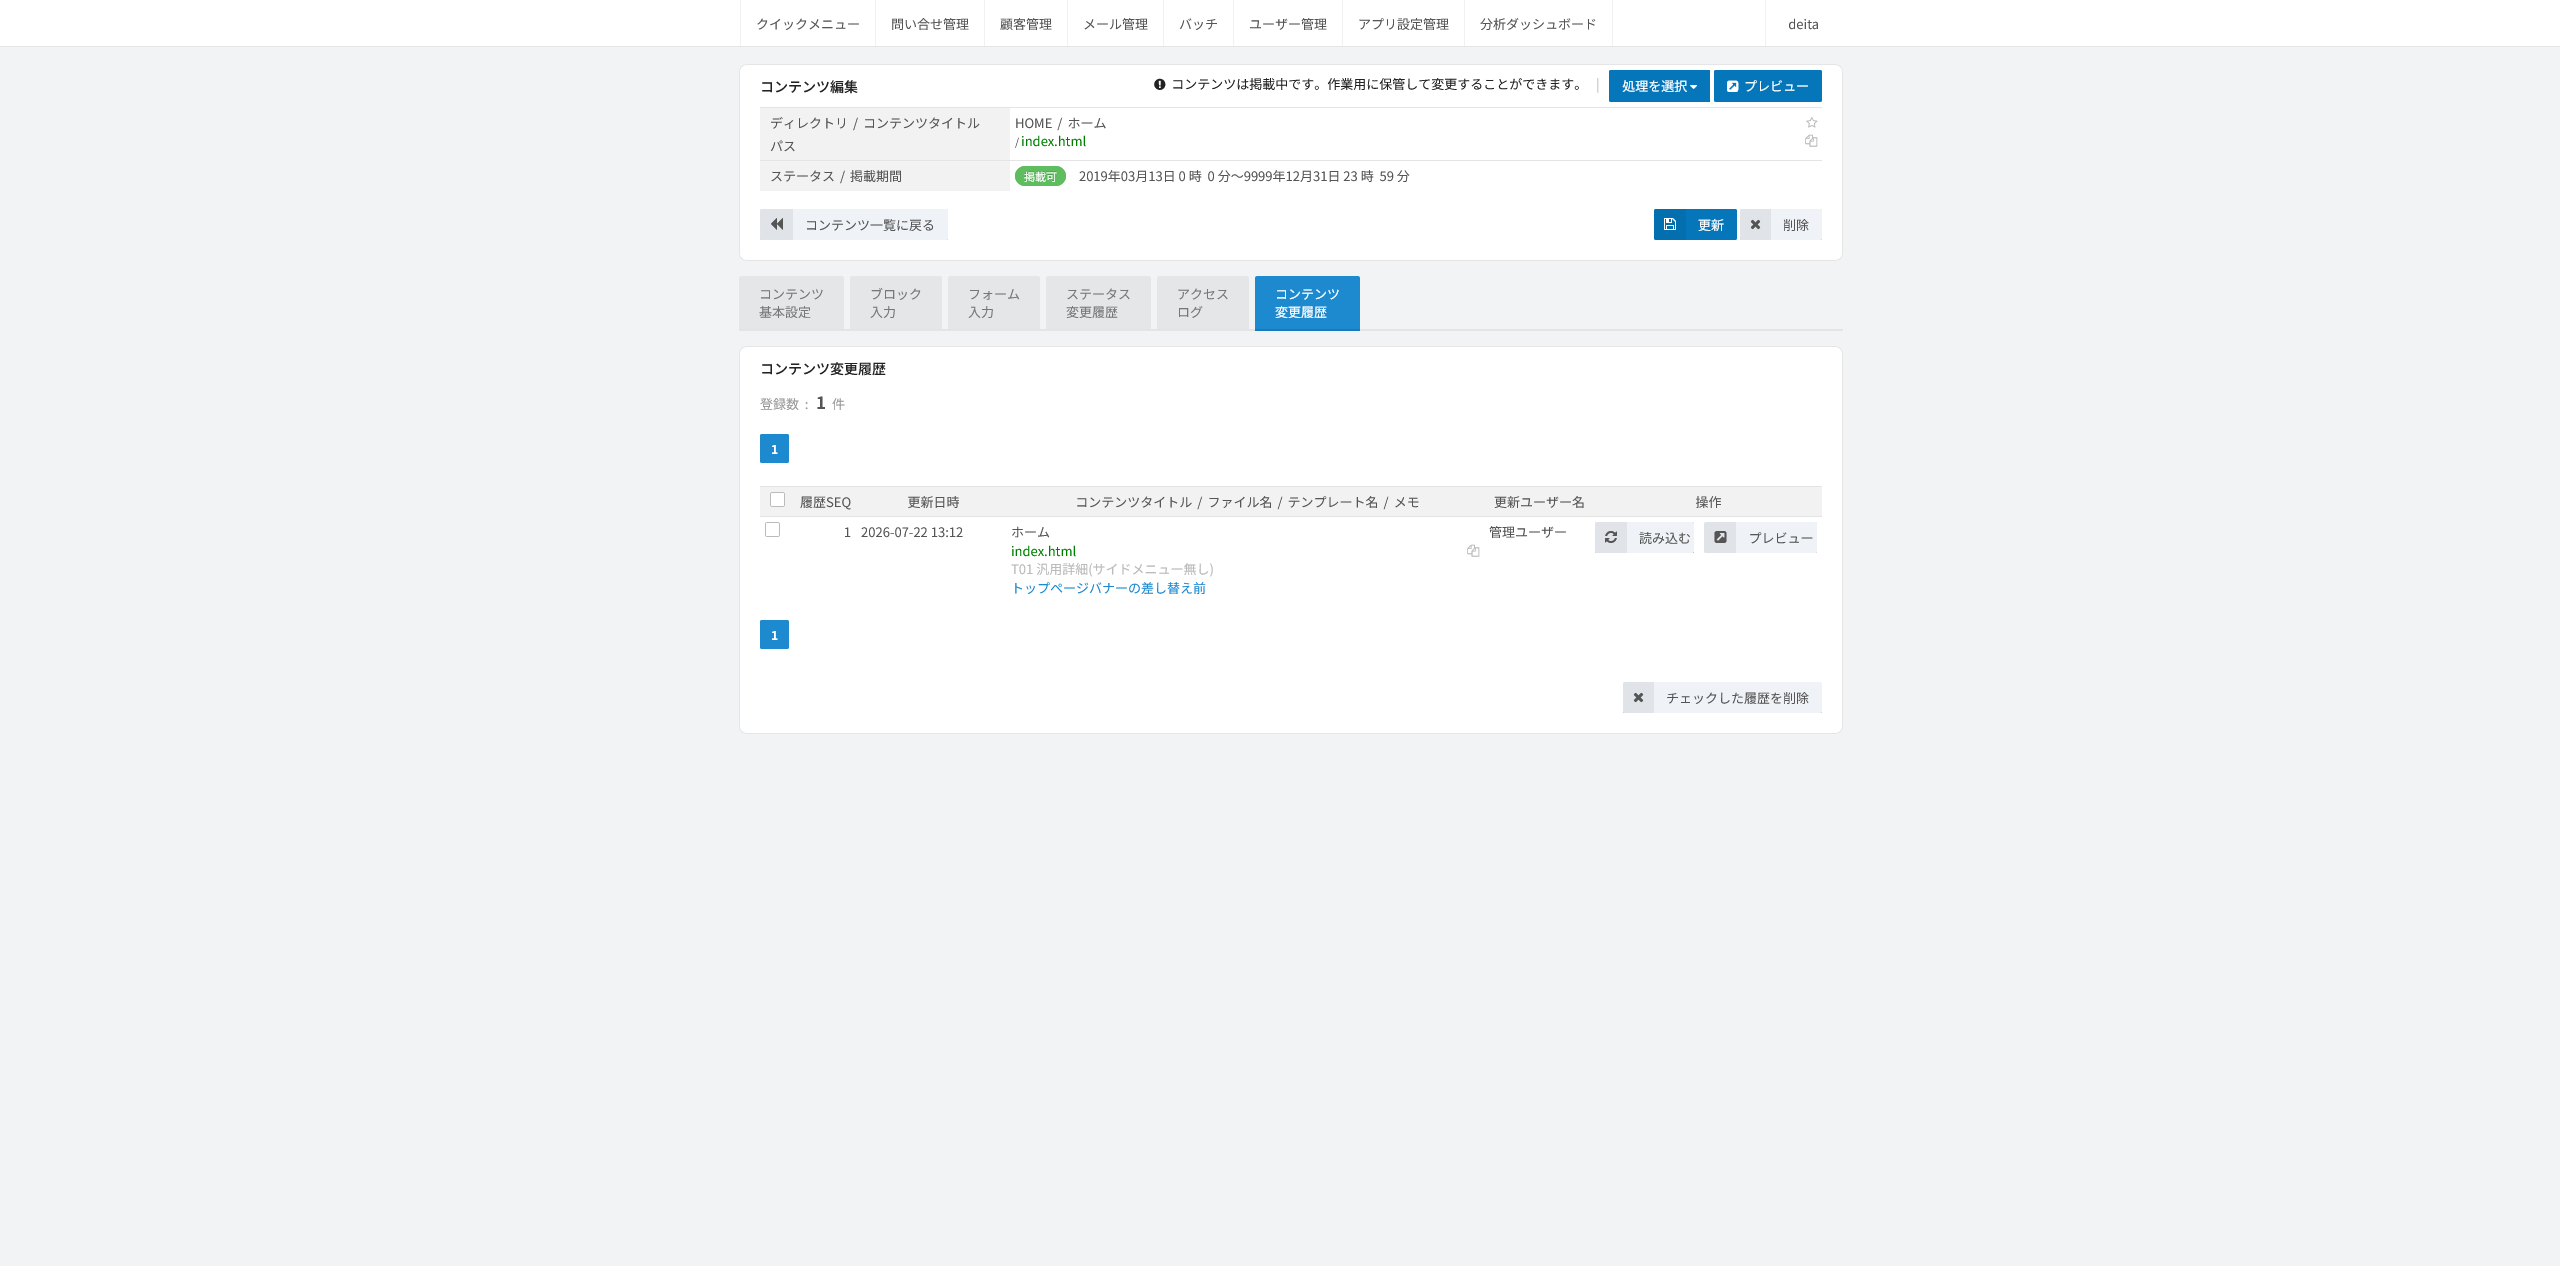Switch to the ステータス変更履歴 tab
Screen dimensions: 2560x1266
click(1098, 303)
